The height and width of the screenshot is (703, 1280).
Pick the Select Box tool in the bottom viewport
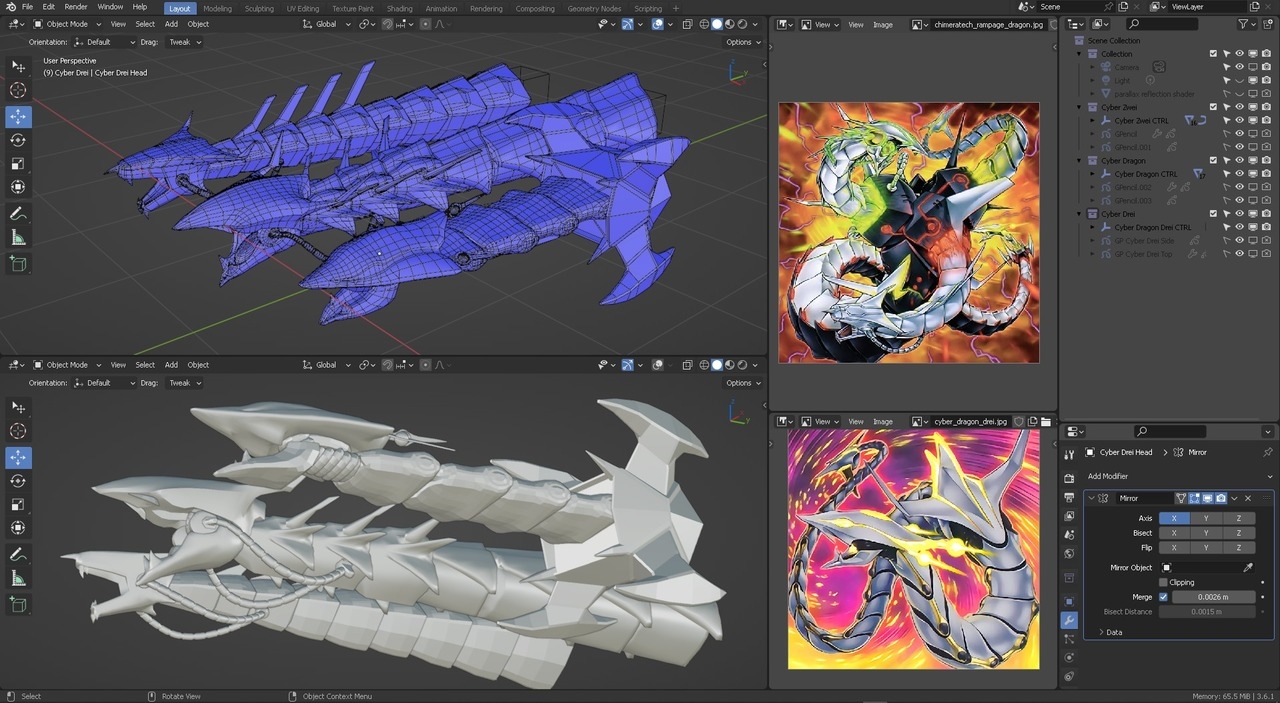pyautogui.click(x=18, y=408)
